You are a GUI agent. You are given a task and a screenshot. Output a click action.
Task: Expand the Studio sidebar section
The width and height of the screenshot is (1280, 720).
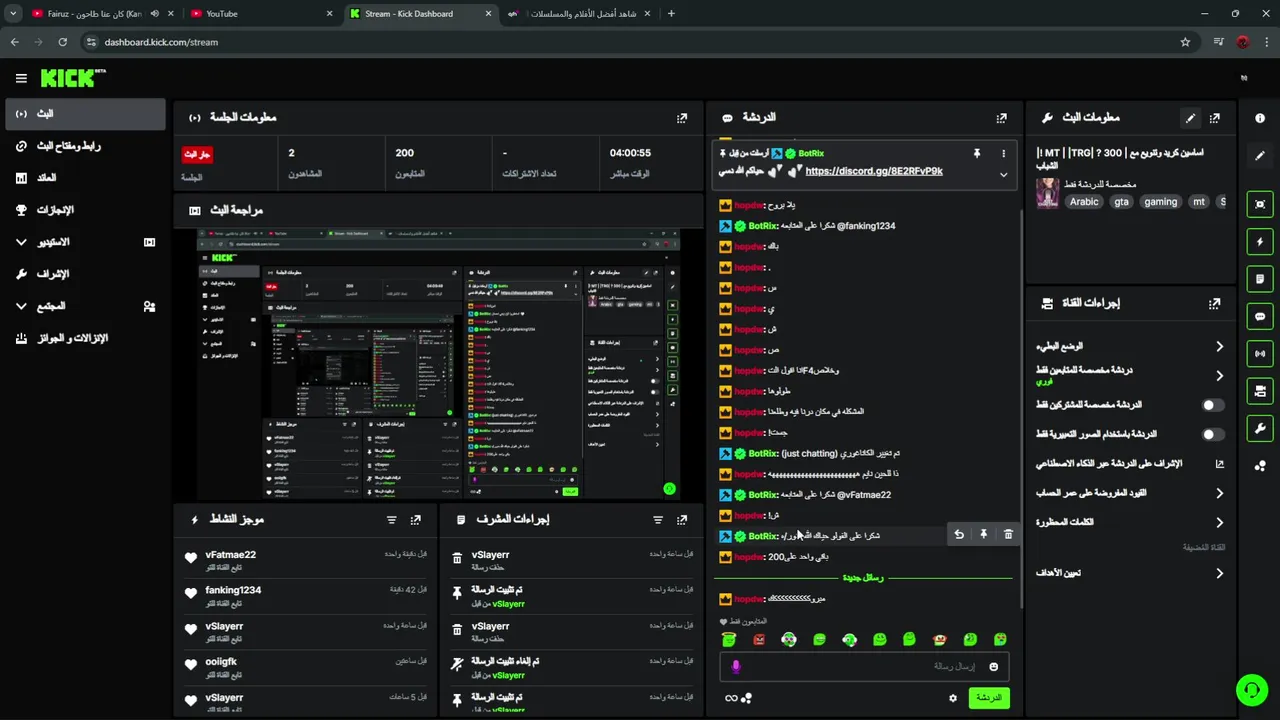[85, 242]
